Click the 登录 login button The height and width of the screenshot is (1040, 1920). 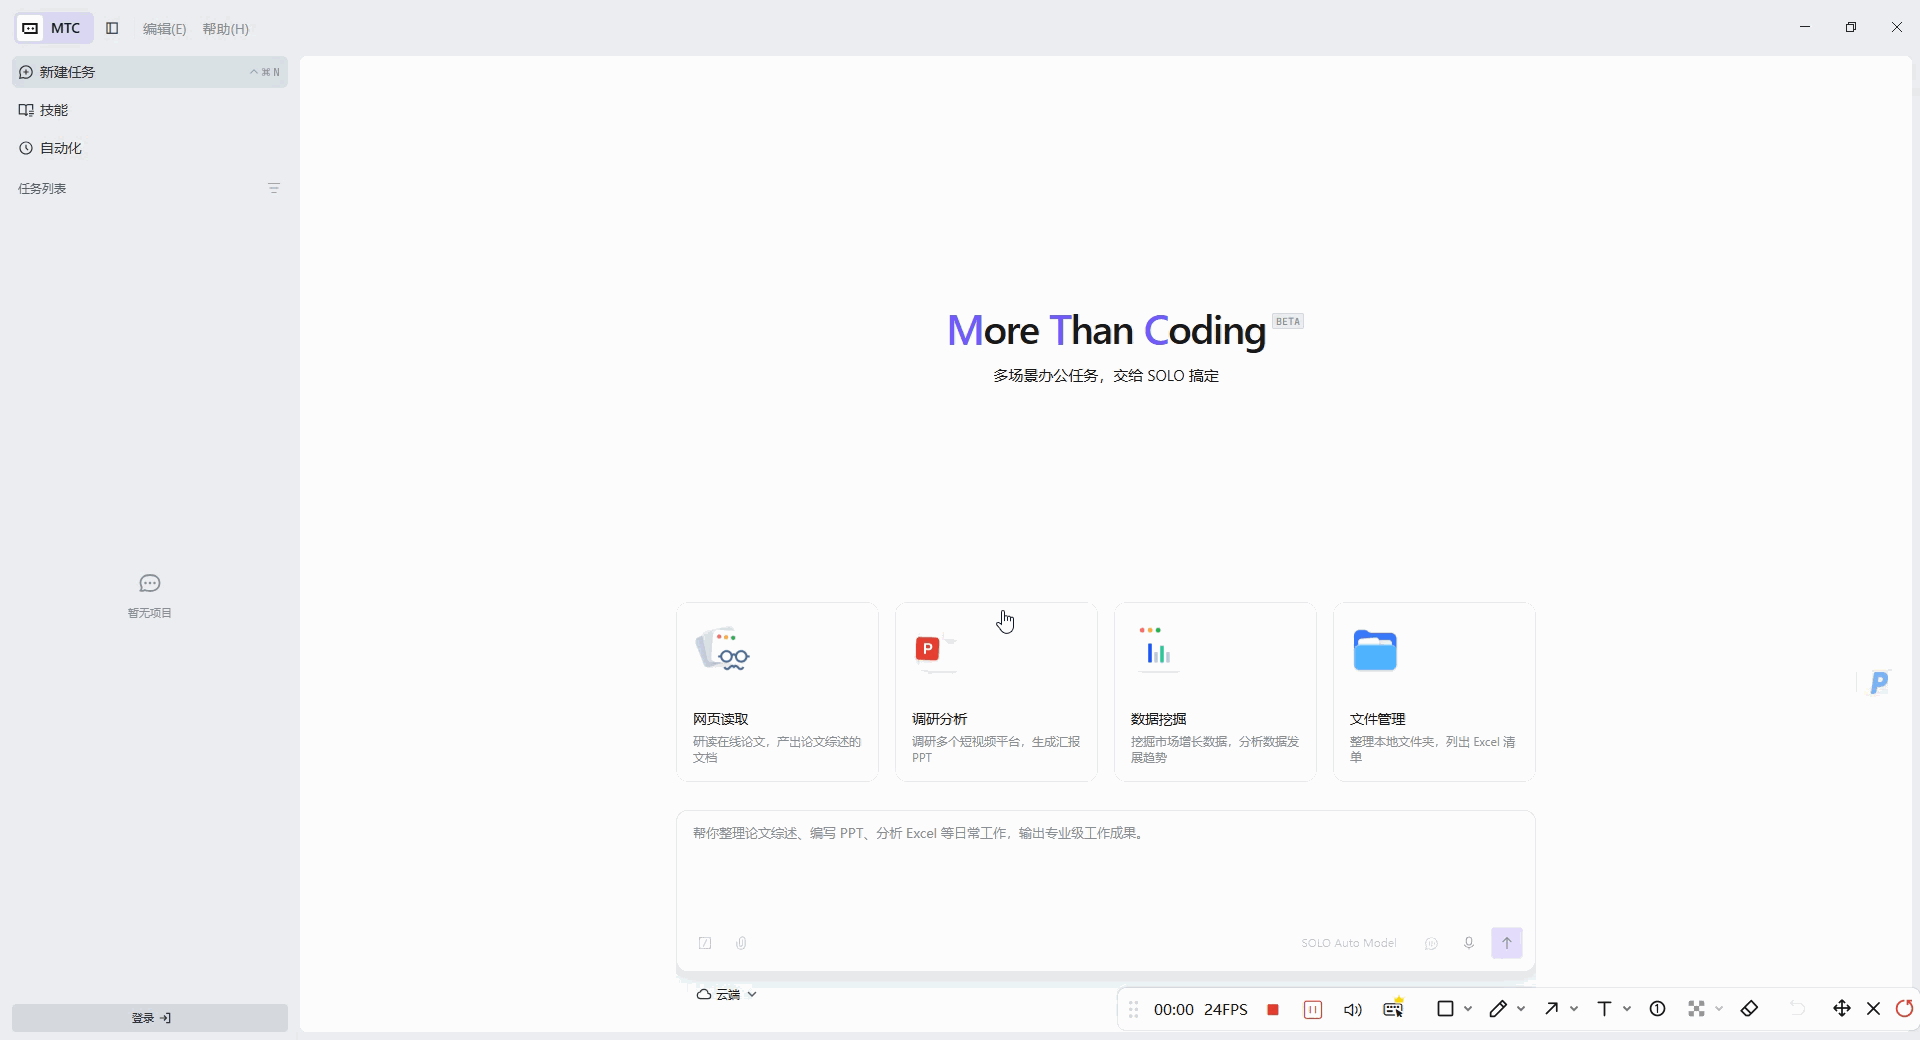coord(150,1018)
